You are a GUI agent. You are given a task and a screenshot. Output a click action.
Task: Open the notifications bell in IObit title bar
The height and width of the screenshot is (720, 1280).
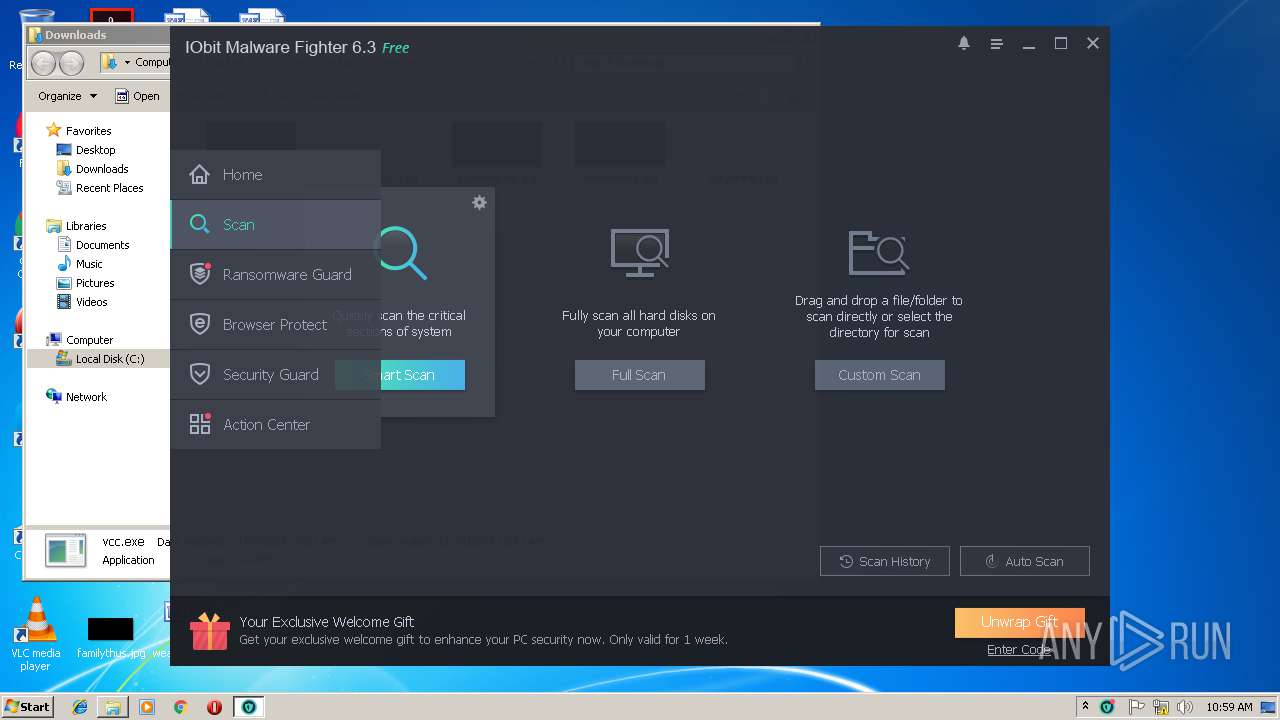(964, 44)
